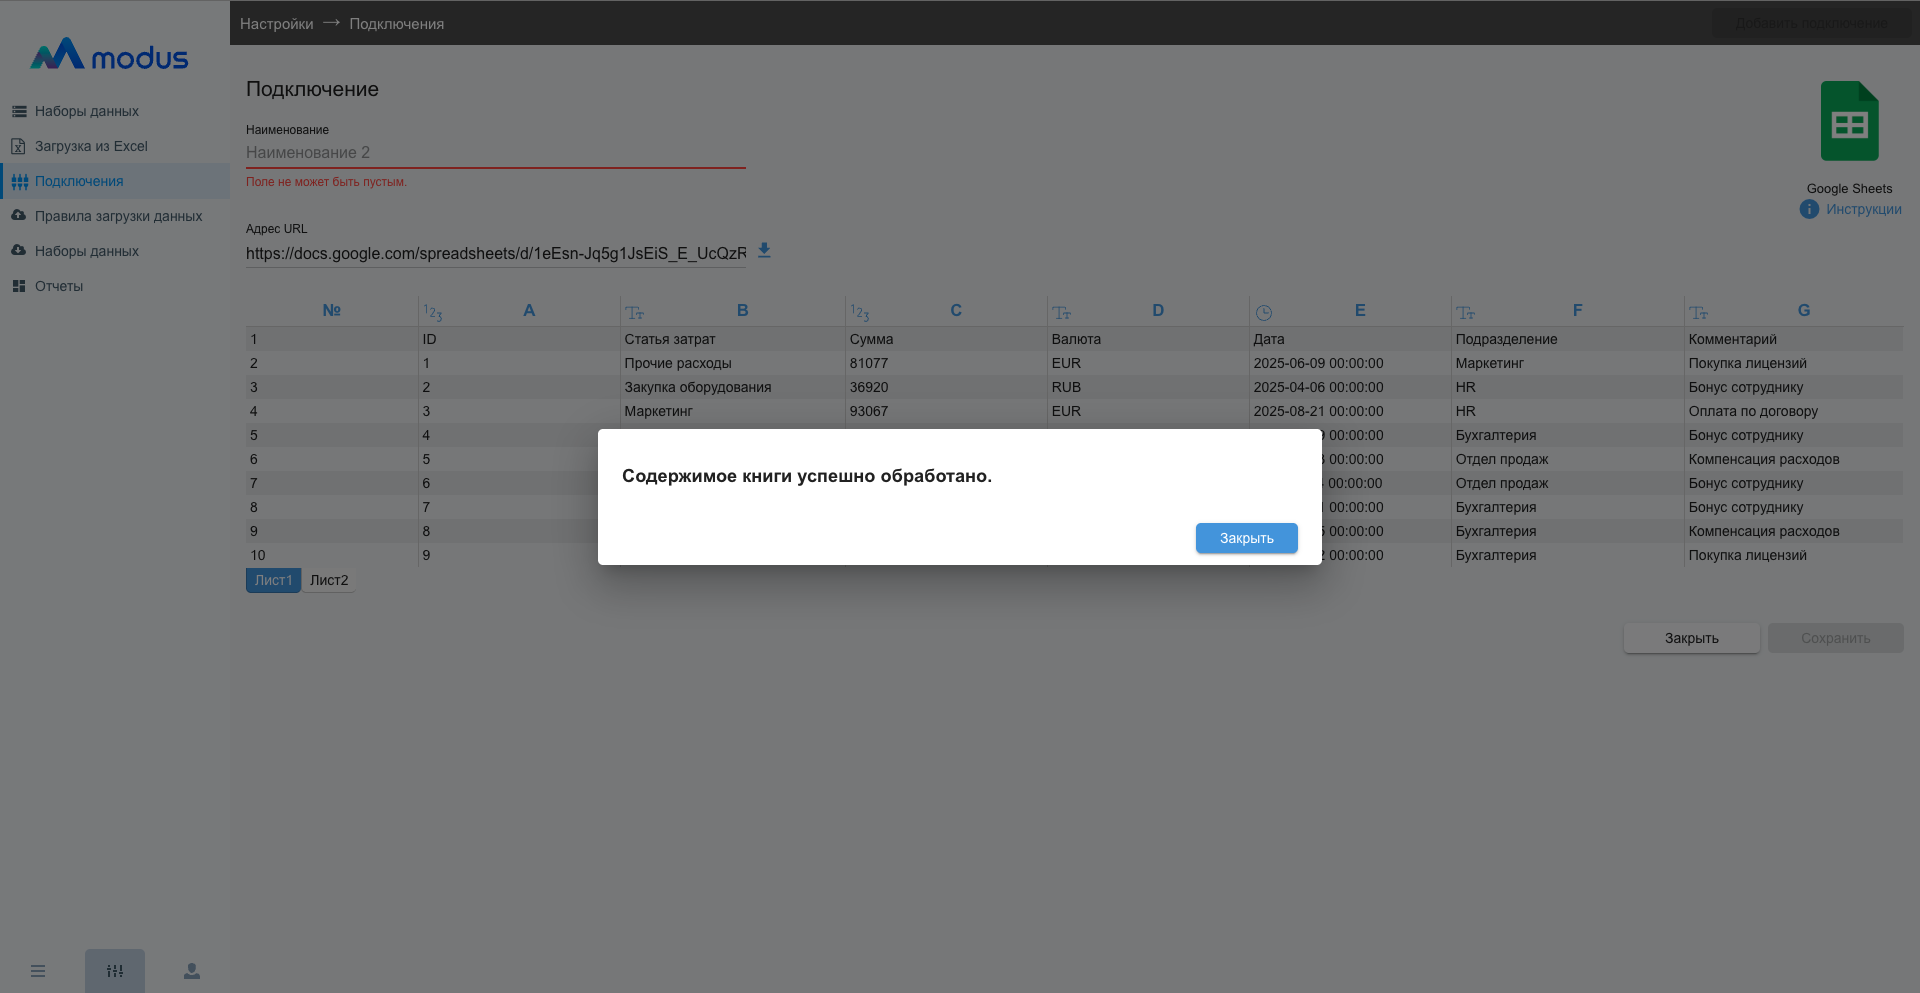Viewport: 1920px width, 993px height.
Task: Click the modus logo
Action: pyautogui.click(x=109, y=56)
